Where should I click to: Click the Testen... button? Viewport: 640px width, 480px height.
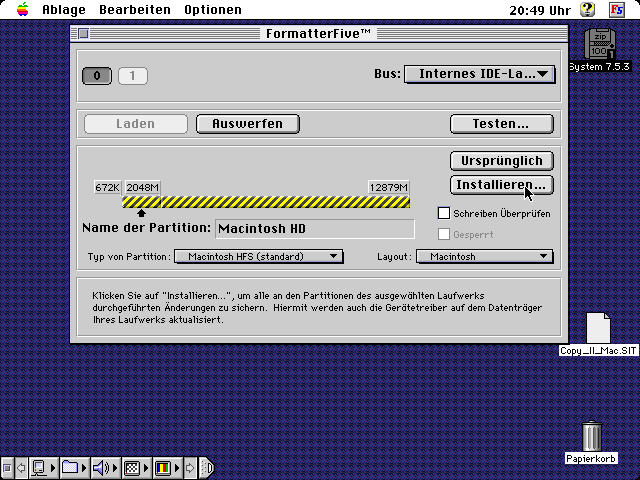(501, 124)
